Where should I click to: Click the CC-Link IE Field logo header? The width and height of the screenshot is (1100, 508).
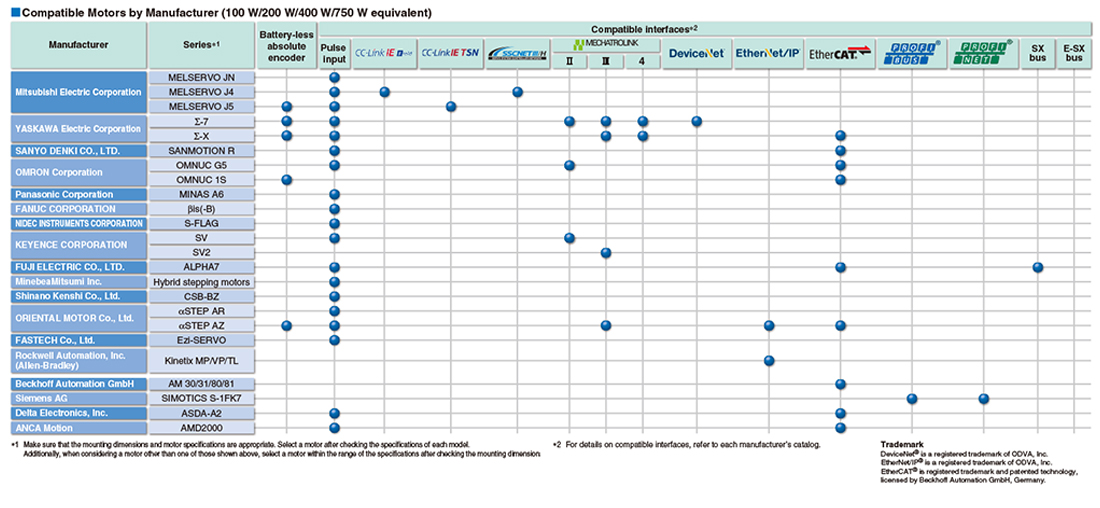point(384,53)
